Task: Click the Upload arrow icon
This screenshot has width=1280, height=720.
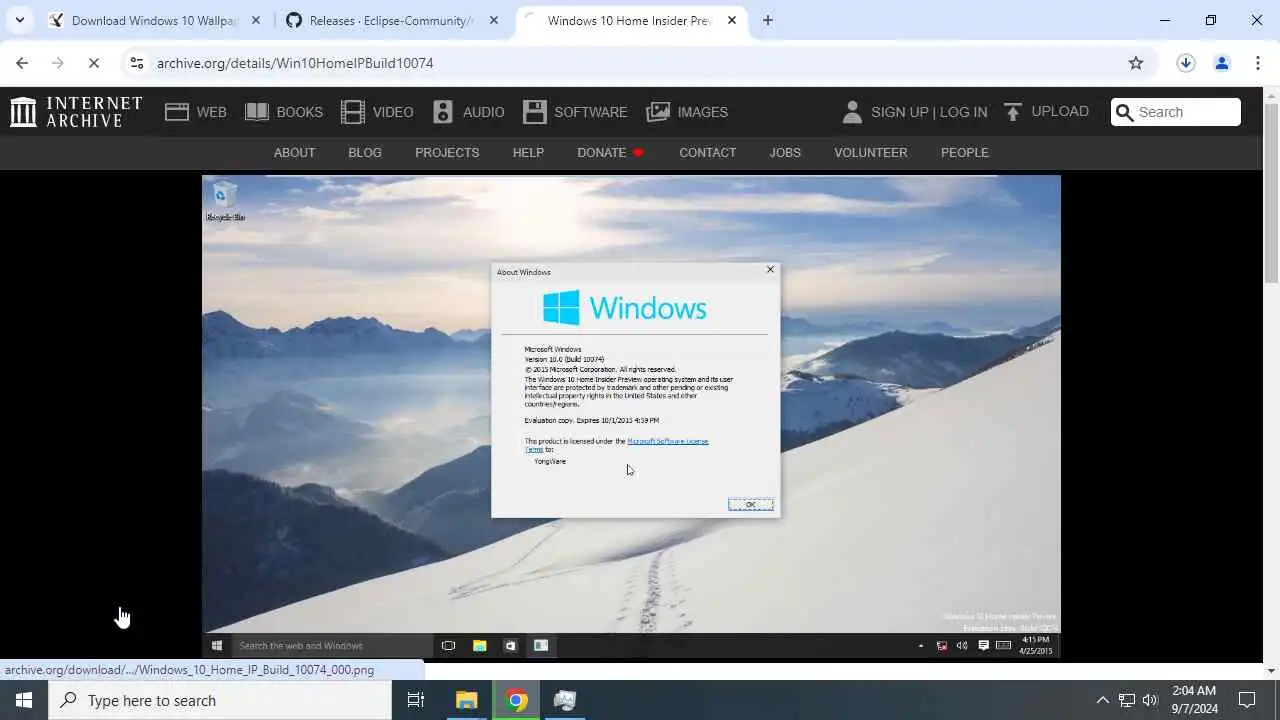Action: (1013, 112)
